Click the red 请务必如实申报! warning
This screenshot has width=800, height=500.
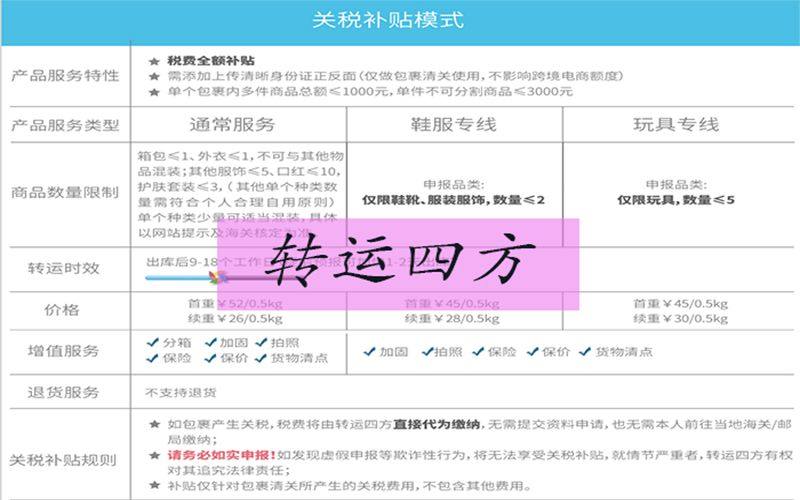[221, 455]
